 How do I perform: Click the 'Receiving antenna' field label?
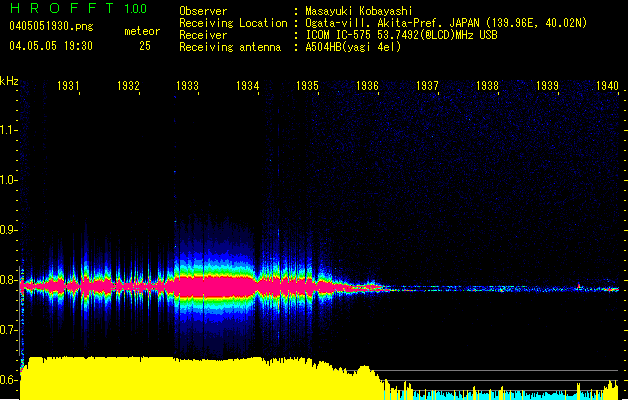click(230, 47)
